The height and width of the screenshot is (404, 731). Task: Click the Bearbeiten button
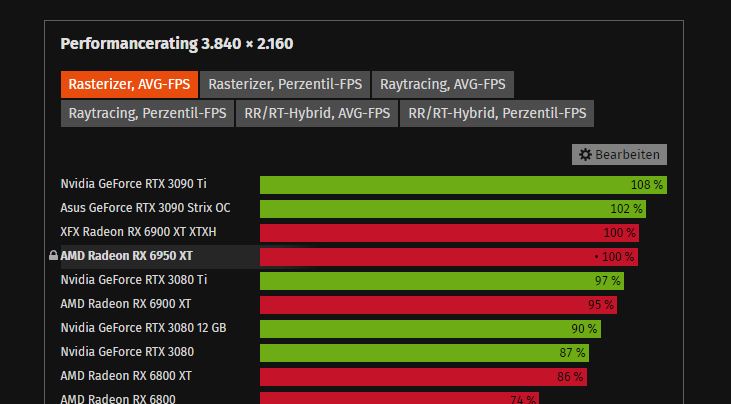pos(619,154)
